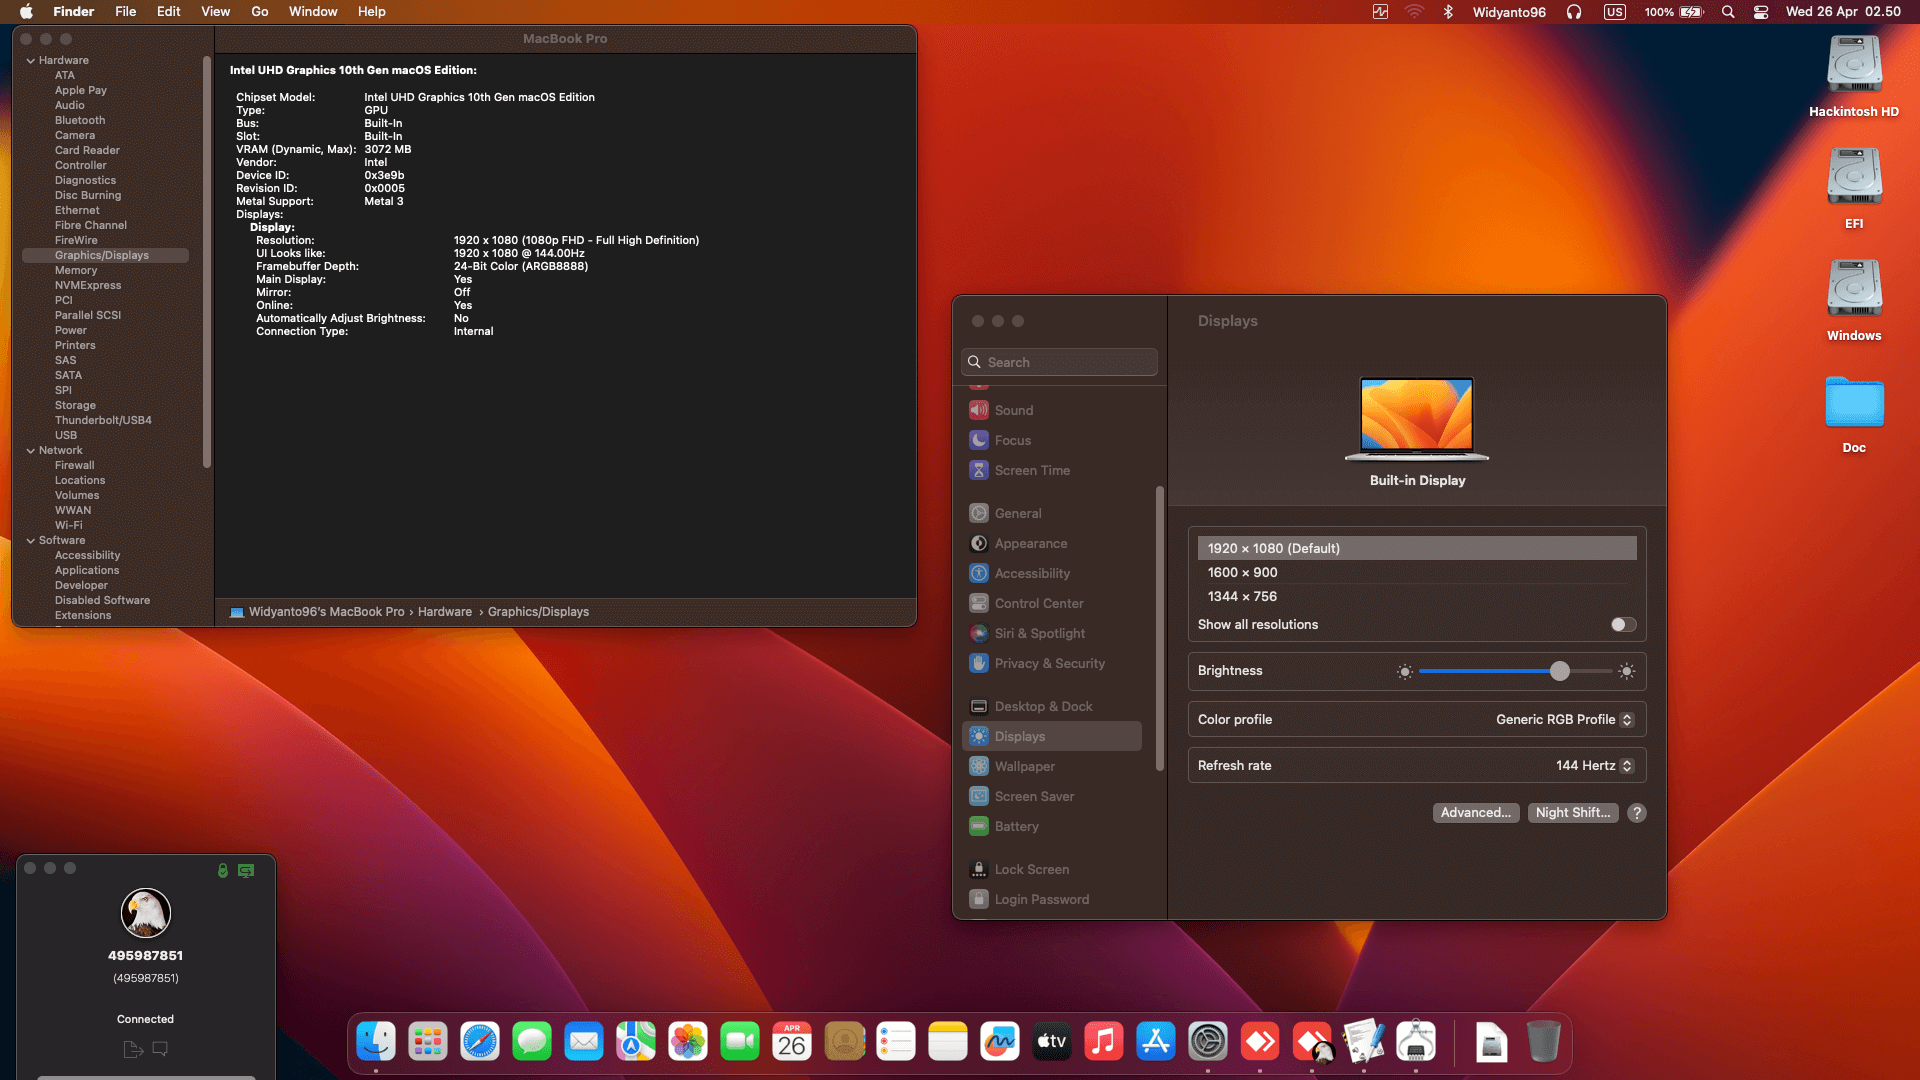Click the Built-in Display thumbnail
The image size is (1920, 1080).
pos(1417,419)
